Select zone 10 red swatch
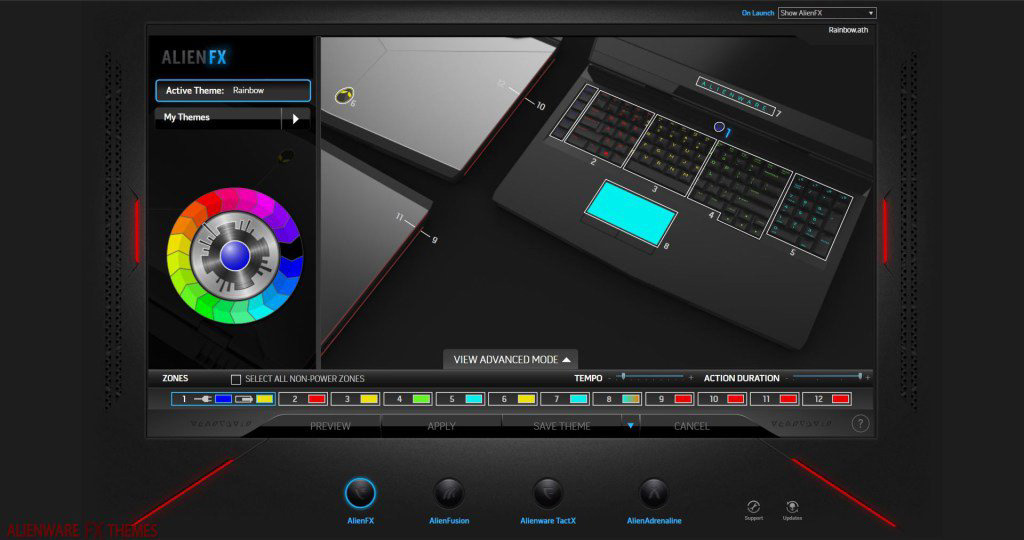 point(735,399)
